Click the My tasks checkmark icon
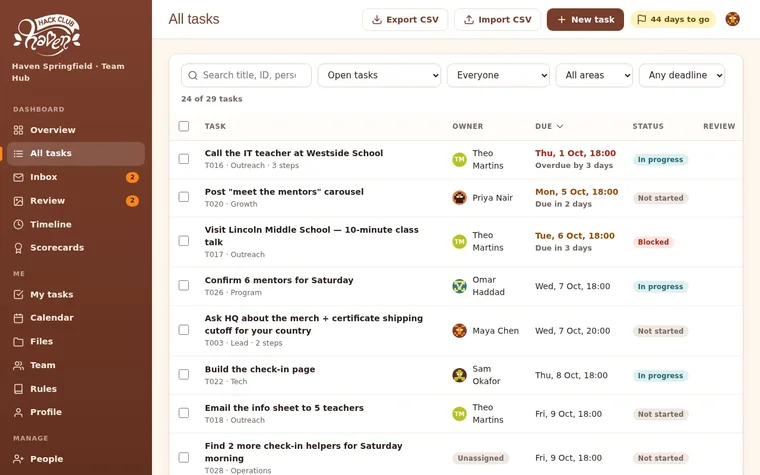This screenshot has height=475, width=760. 18,295
